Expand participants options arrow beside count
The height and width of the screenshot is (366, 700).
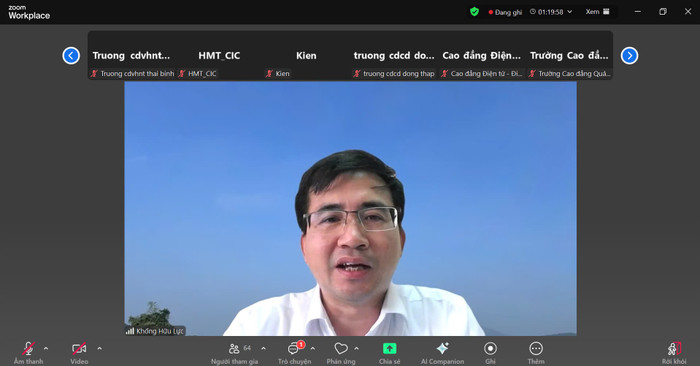pos(263,349)
